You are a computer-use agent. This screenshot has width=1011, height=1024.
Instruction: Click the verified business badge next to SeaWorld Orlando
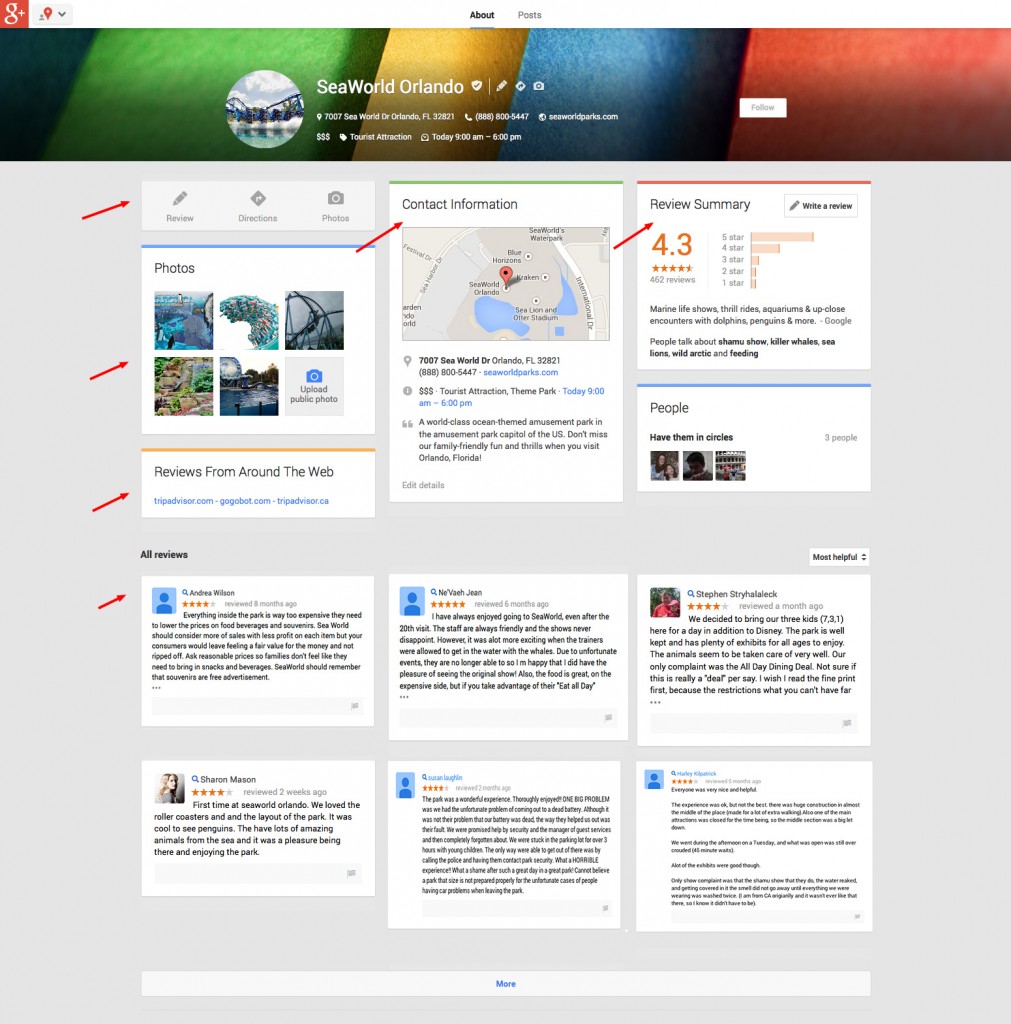pyautogui.click(x=477, y=86)
